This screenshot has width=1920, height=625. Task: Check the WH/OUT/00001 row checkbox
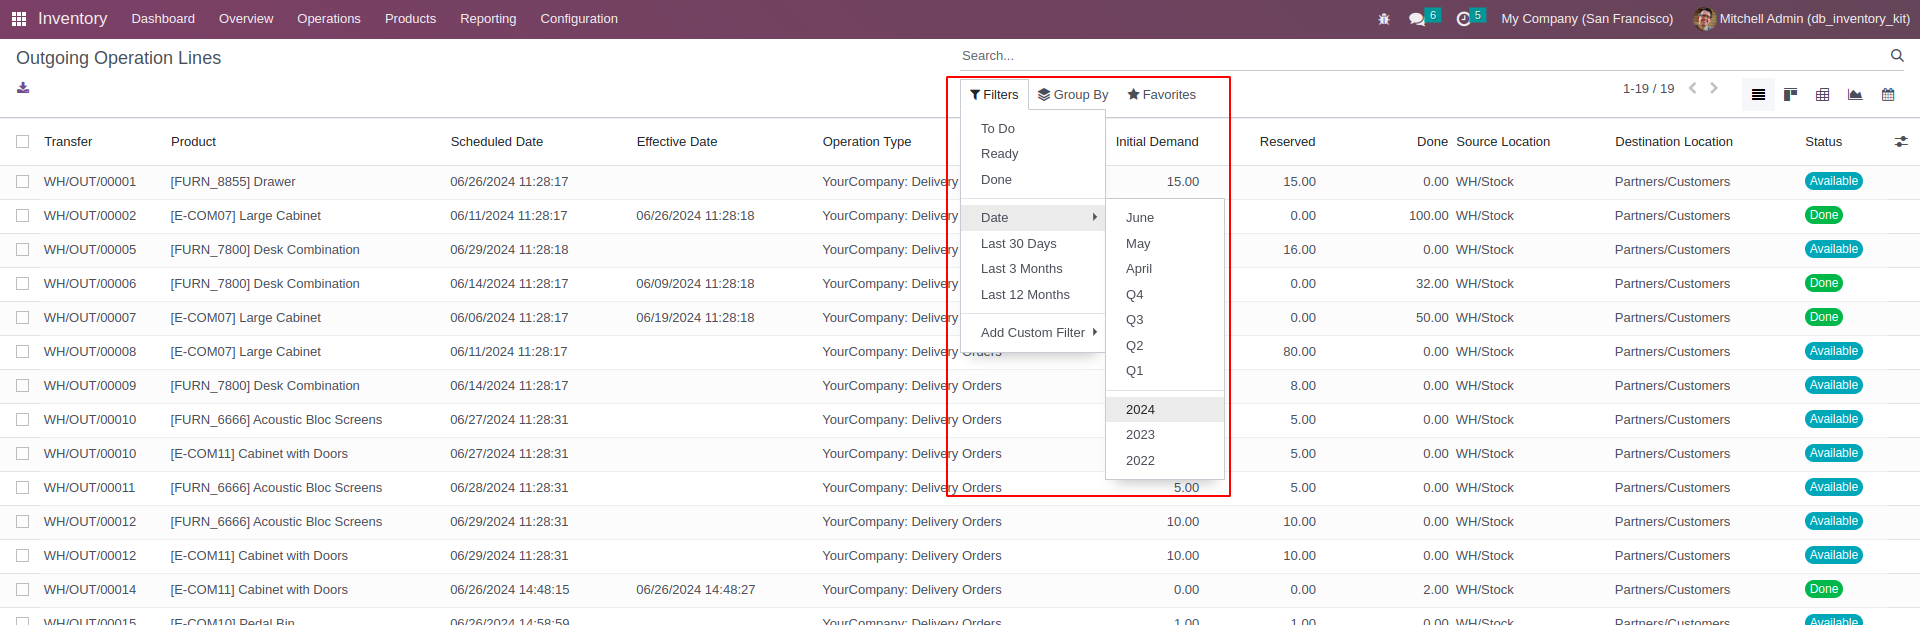pyautogui.click(x=23, y=182)
